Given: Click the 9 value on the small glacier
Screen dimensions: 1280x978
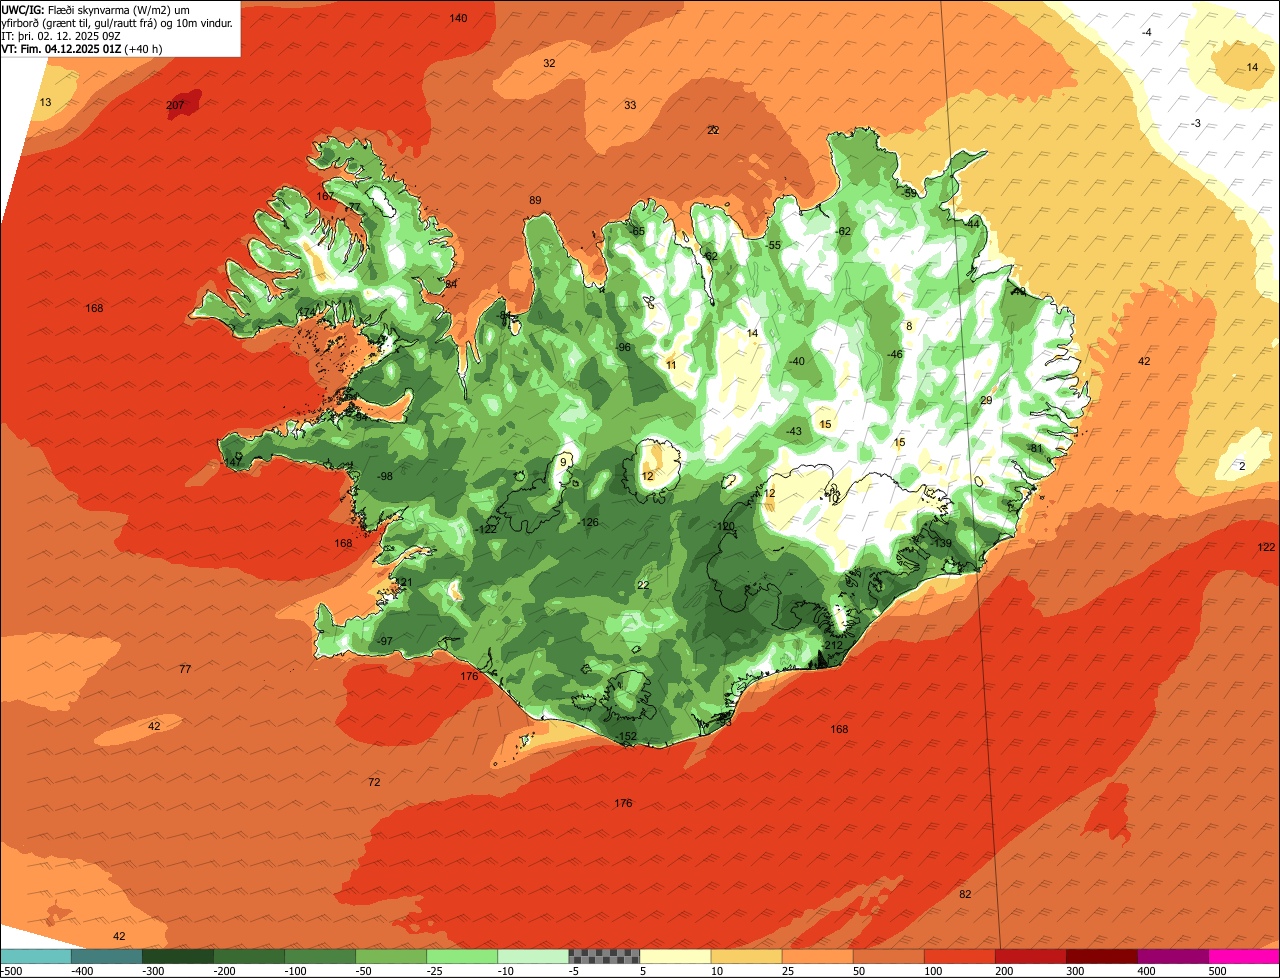Looking at the screenshot, I should [564, 461].
